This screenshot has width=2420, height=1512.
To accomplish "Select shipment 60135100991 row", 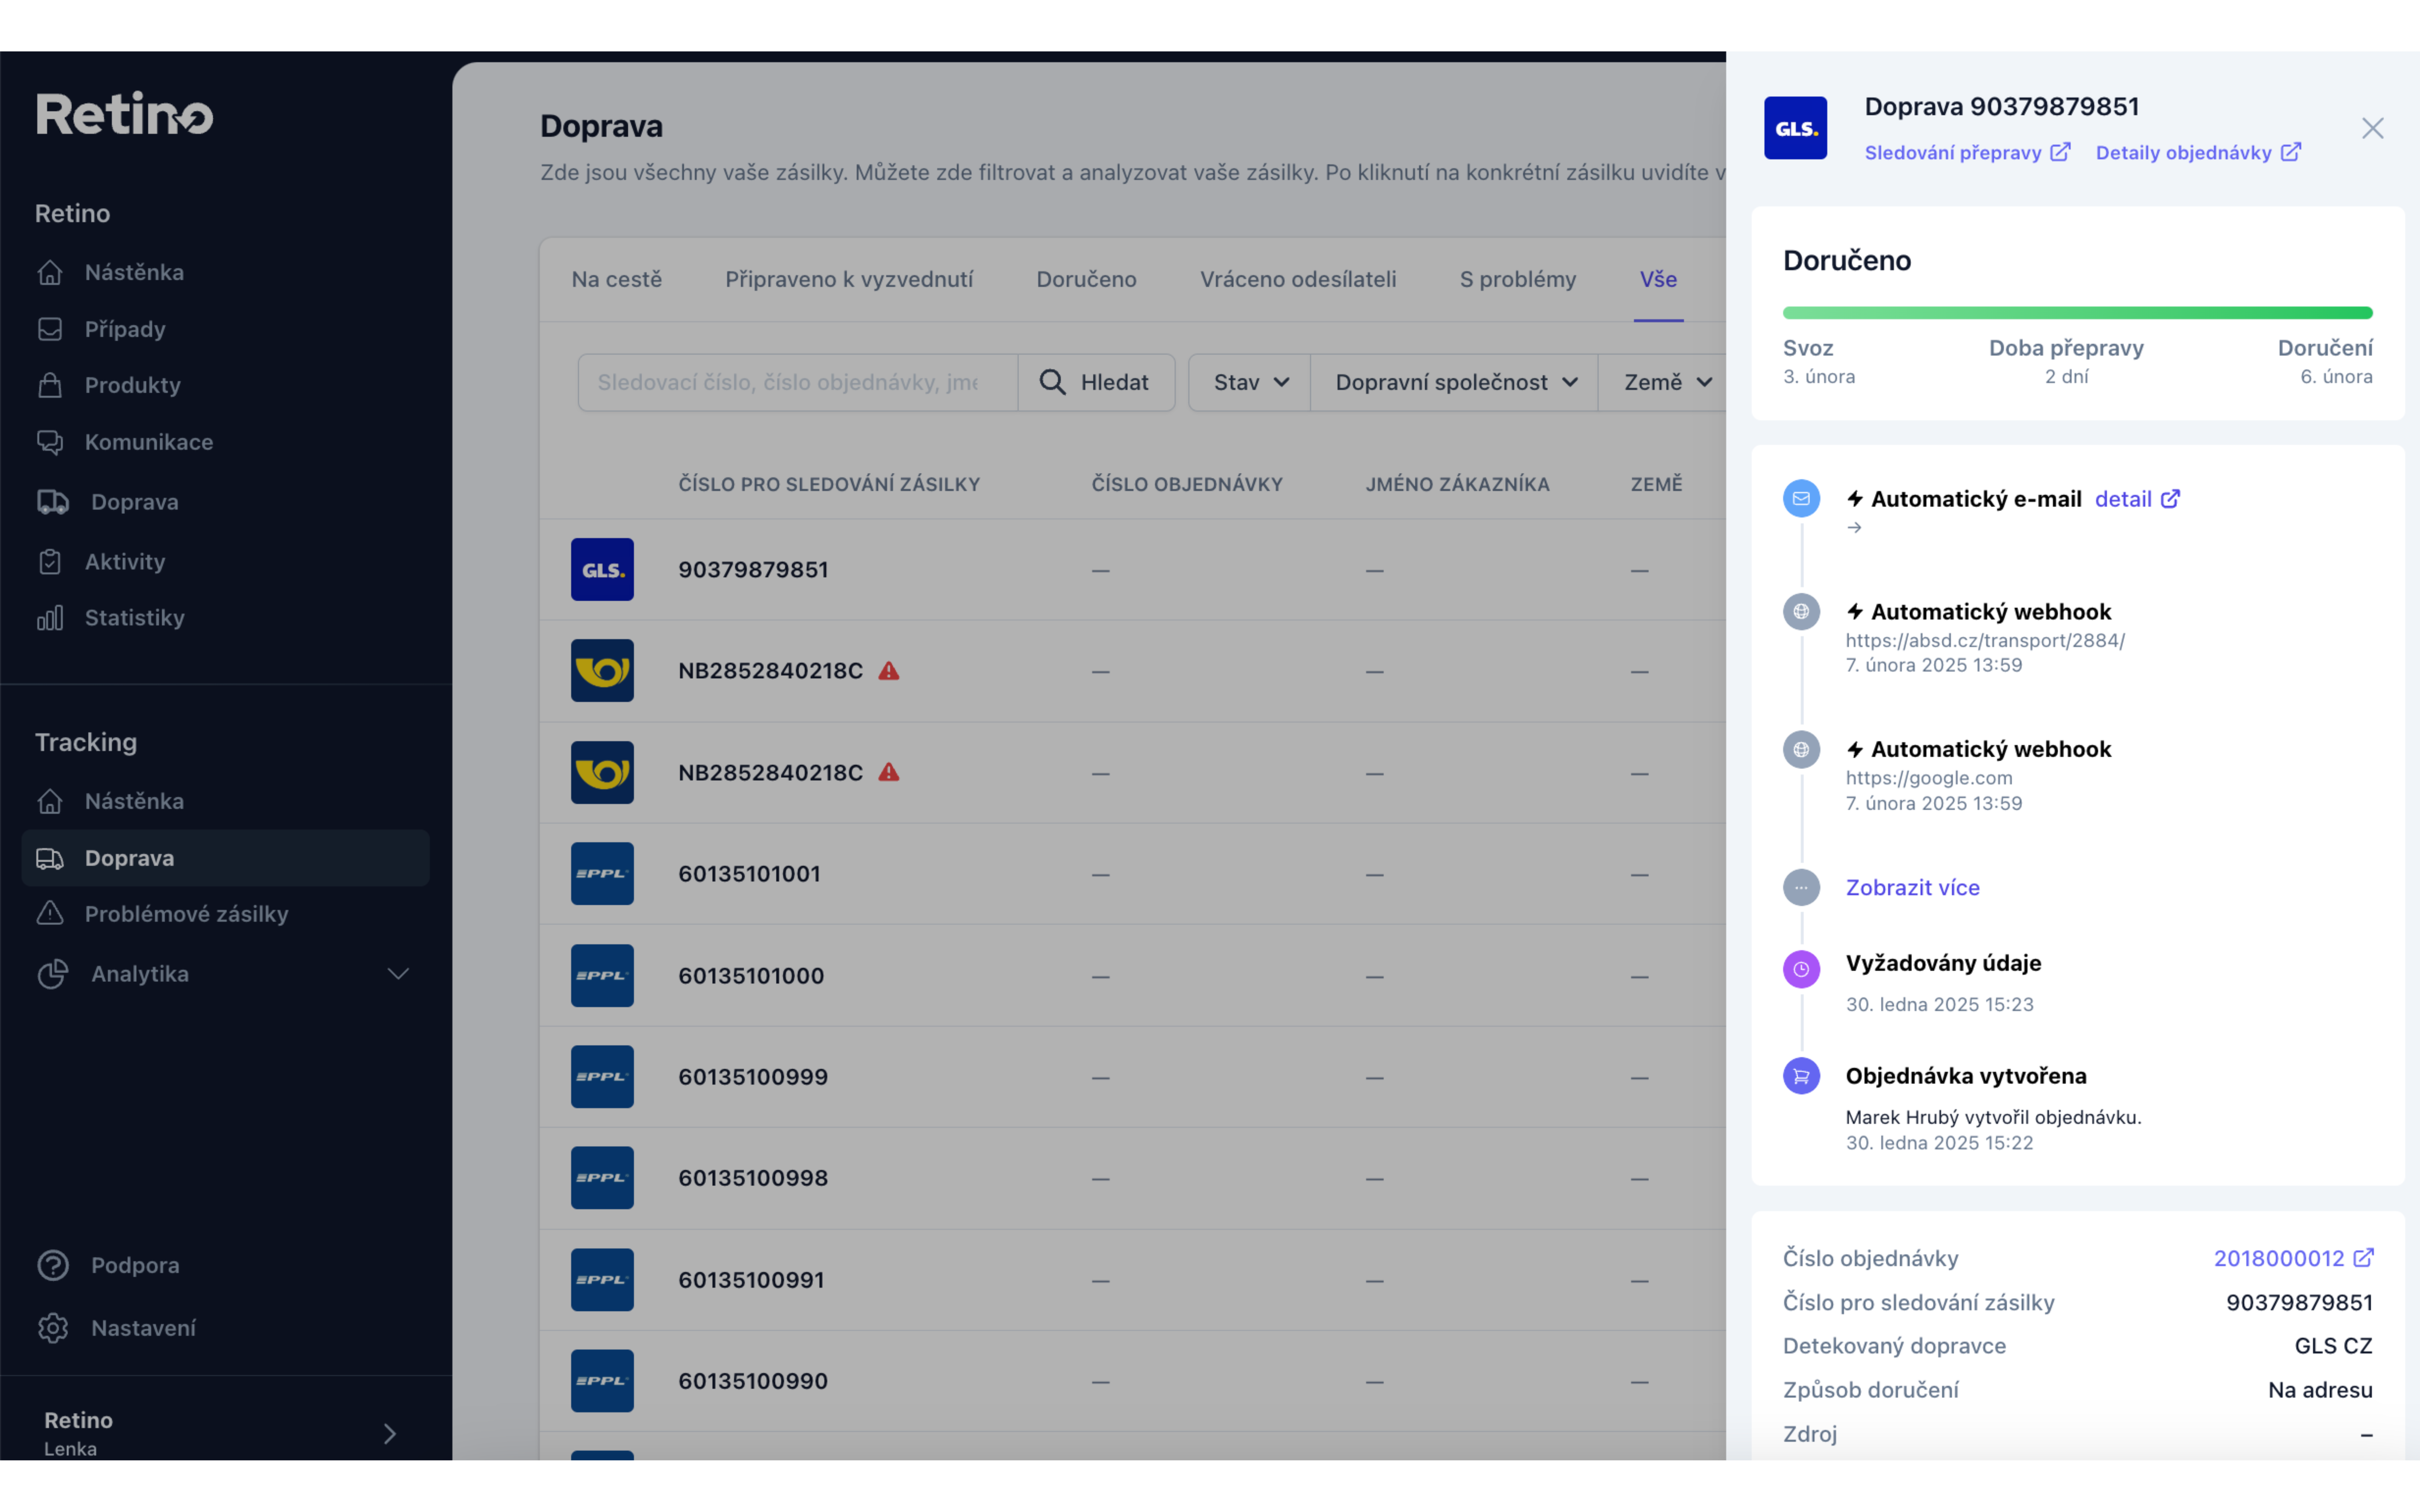I will click(1133, 1280).
